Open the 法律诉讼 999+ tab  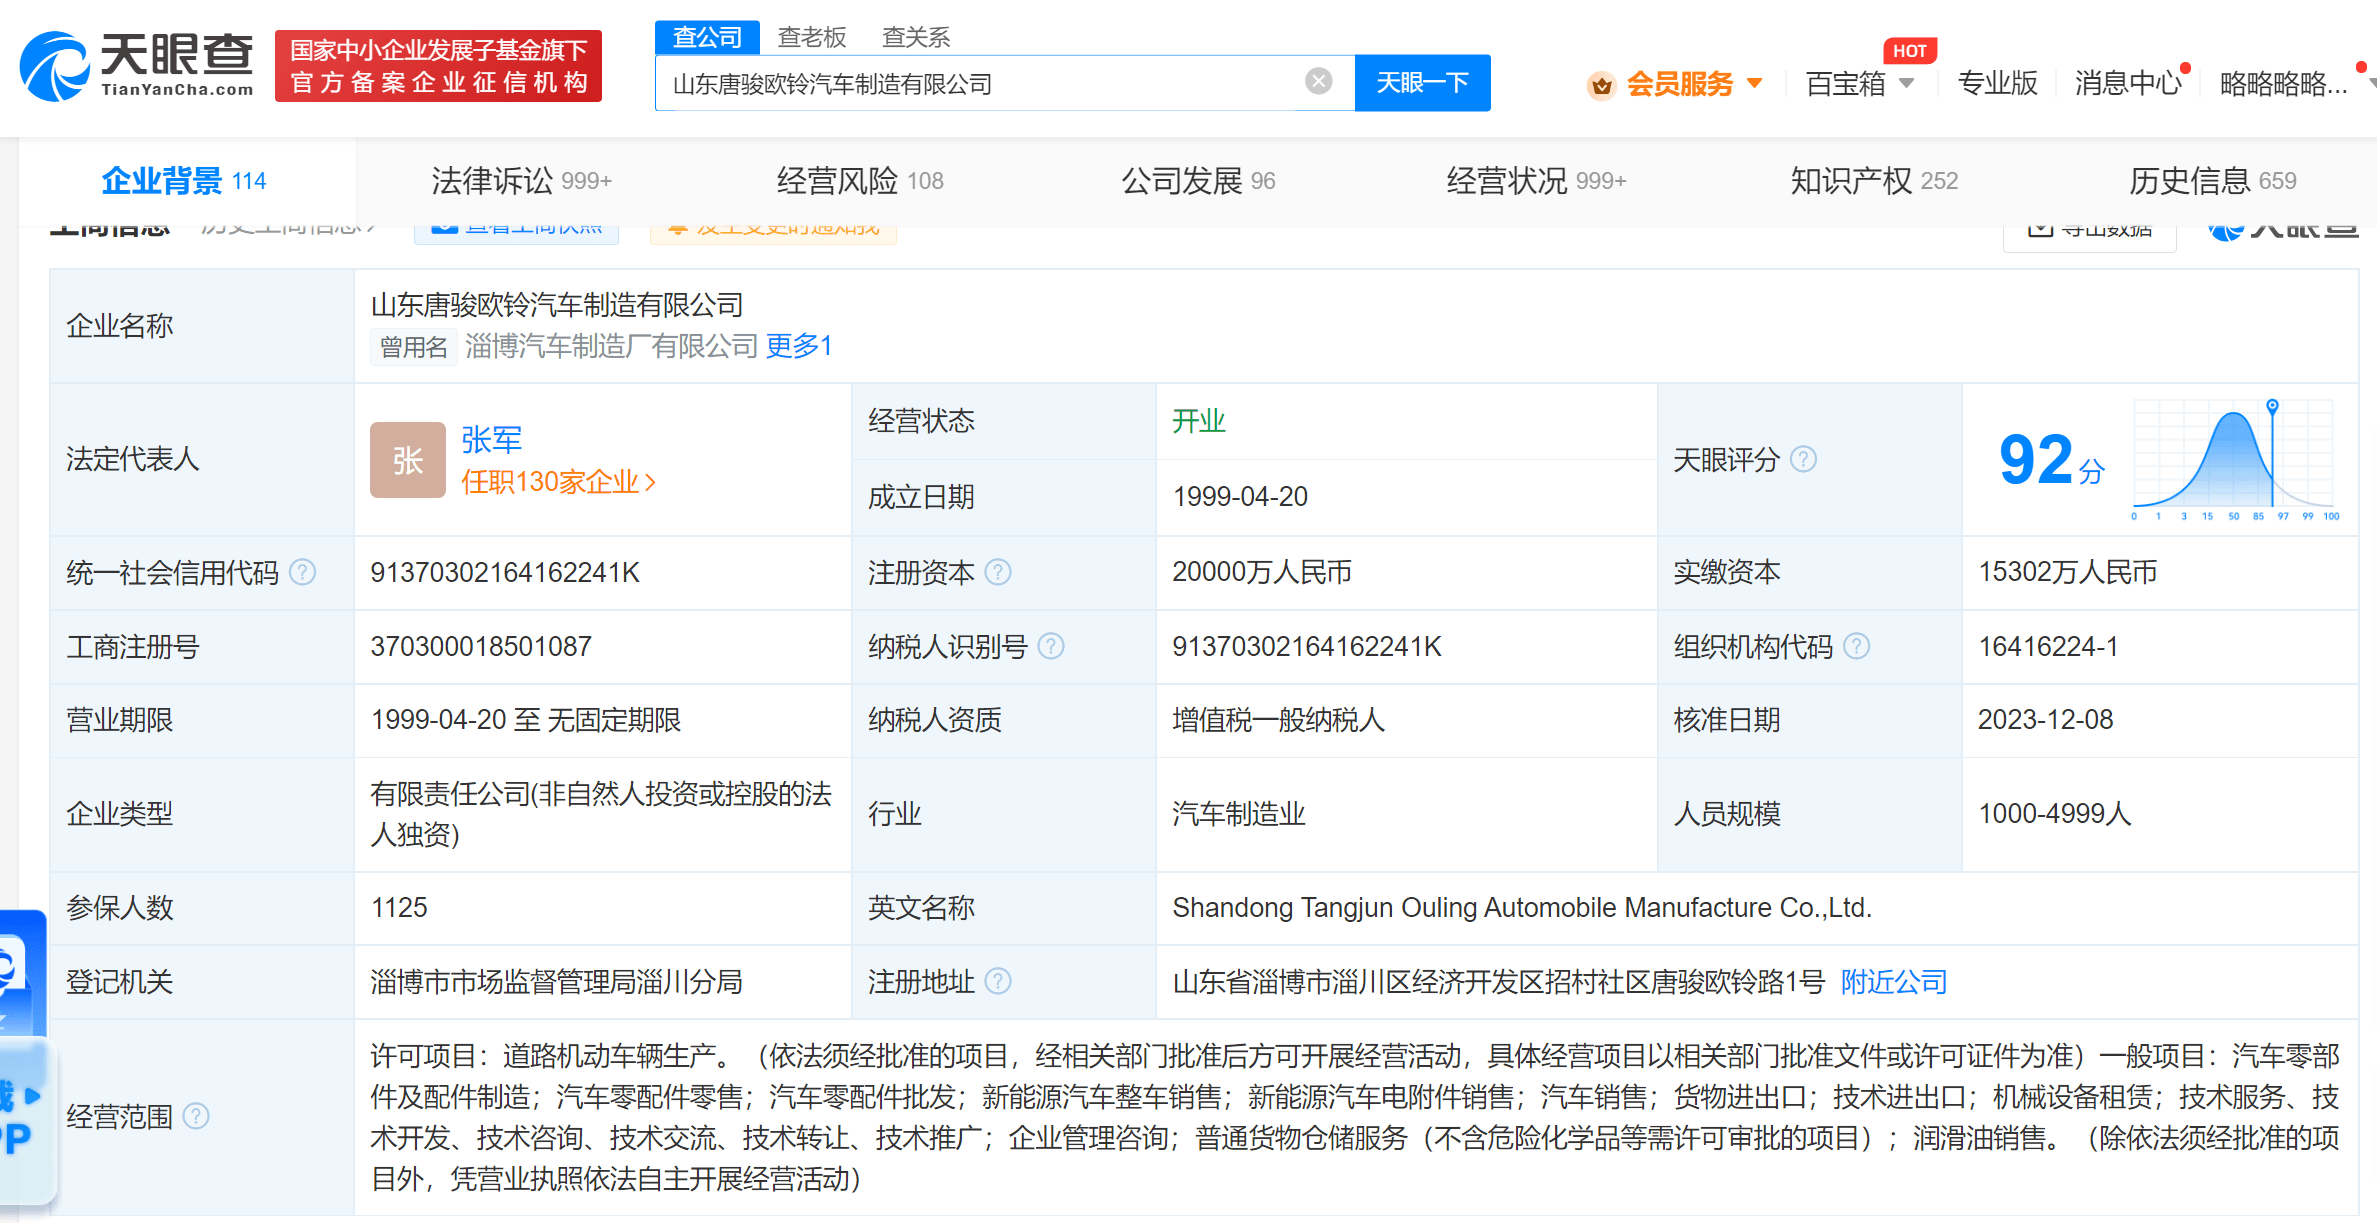click(521, 181)
